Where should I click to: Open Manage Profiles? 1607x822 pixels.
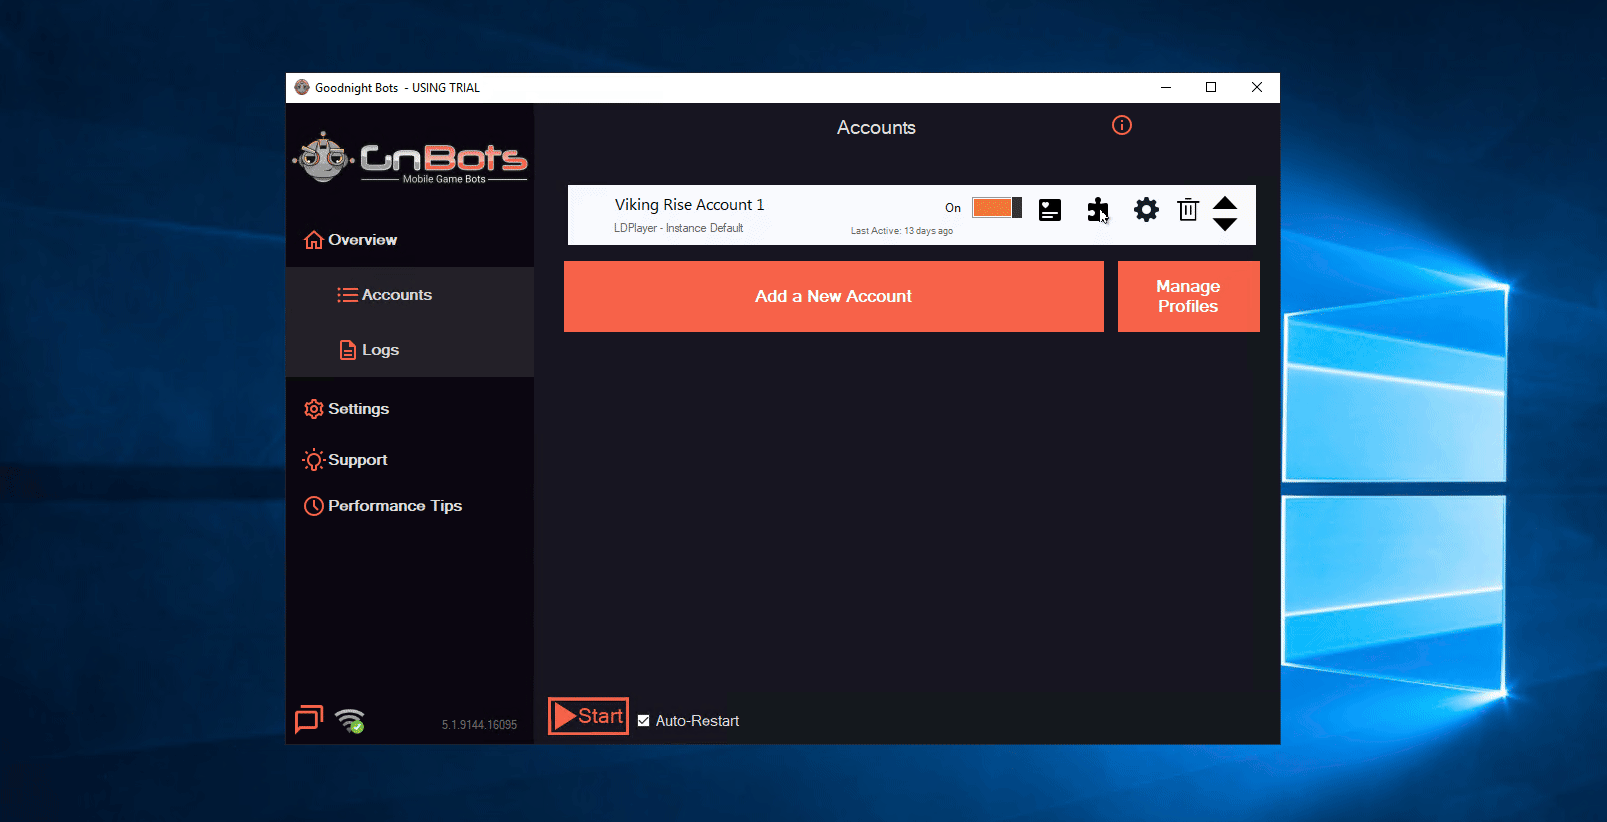point(1188,296)
